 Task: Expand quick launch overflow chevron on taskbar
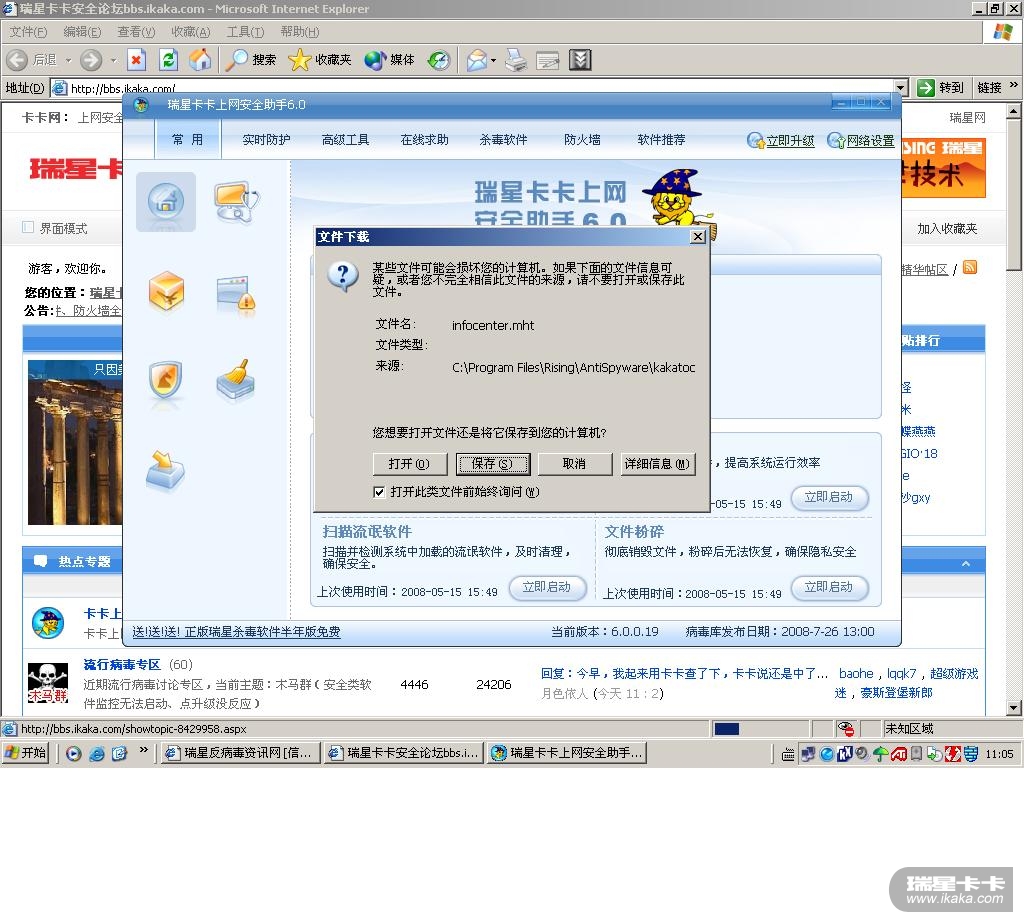[x=144, y=750]
